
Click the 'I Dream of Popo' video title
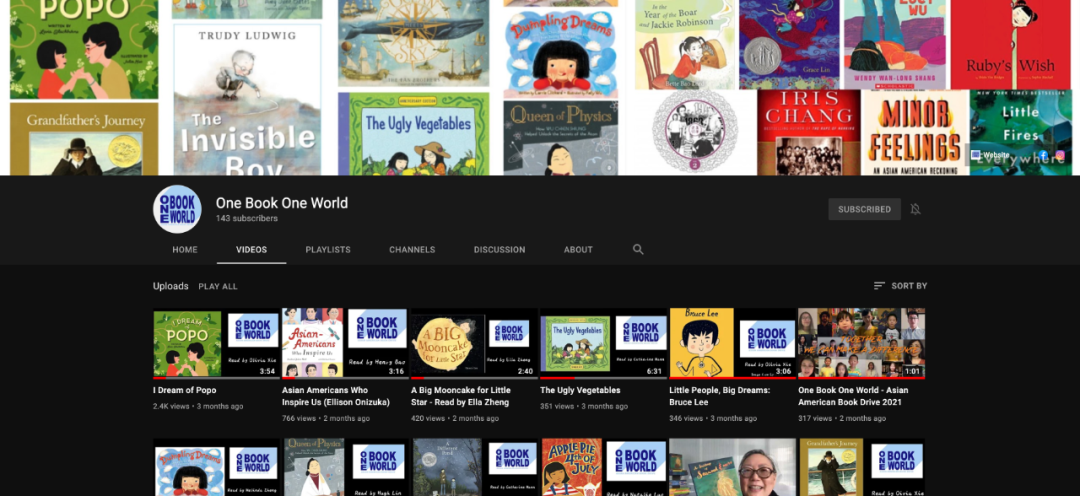[x=185, y=390]
